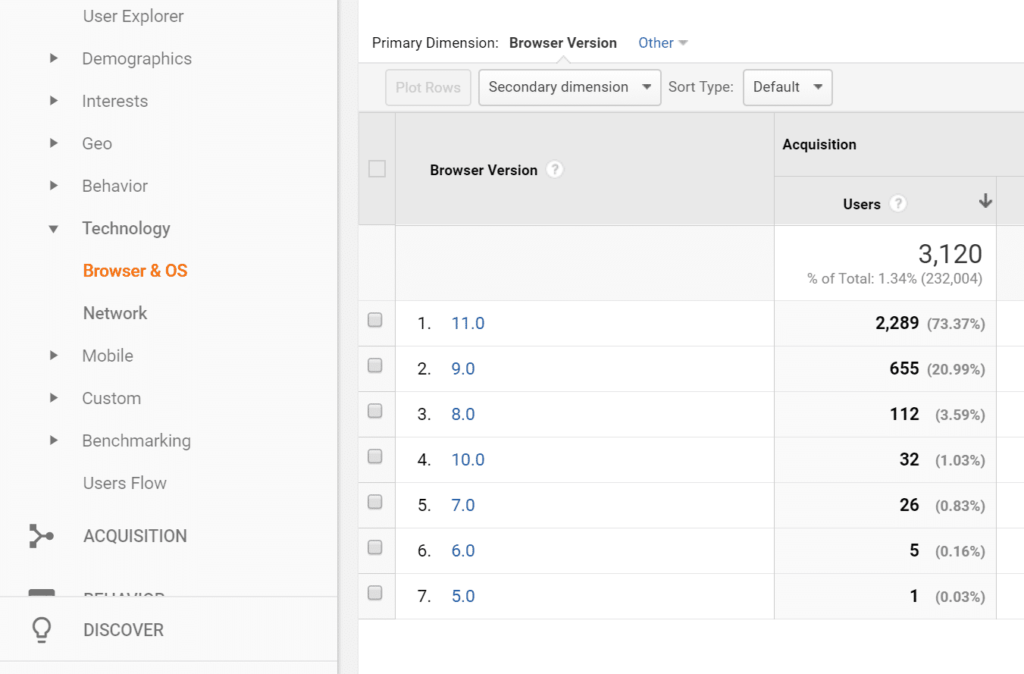1024x674 pixels.
Task: Click the Acquisition branching arrows icon
Action: click(x=41, y=536)
